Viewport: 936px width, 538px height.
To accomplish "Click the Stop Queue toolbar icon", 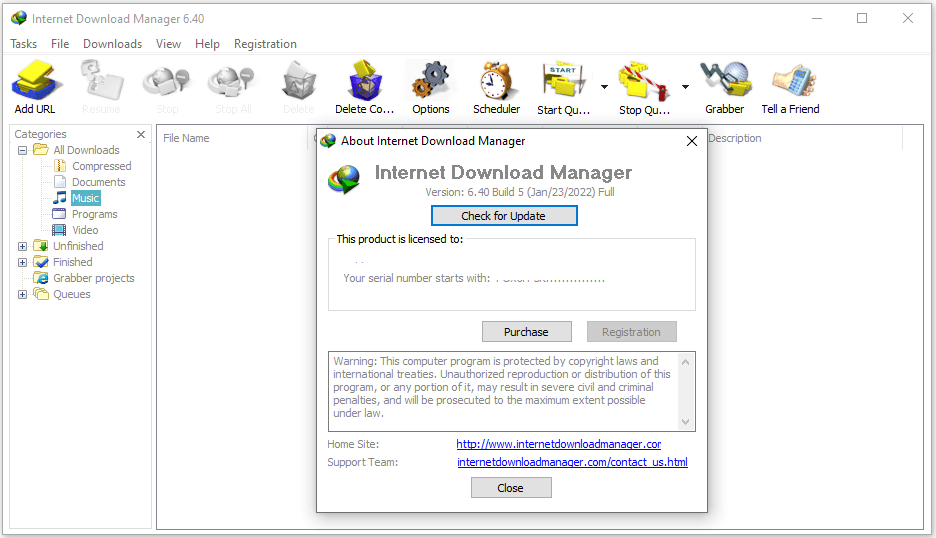I will pos(644,81).
